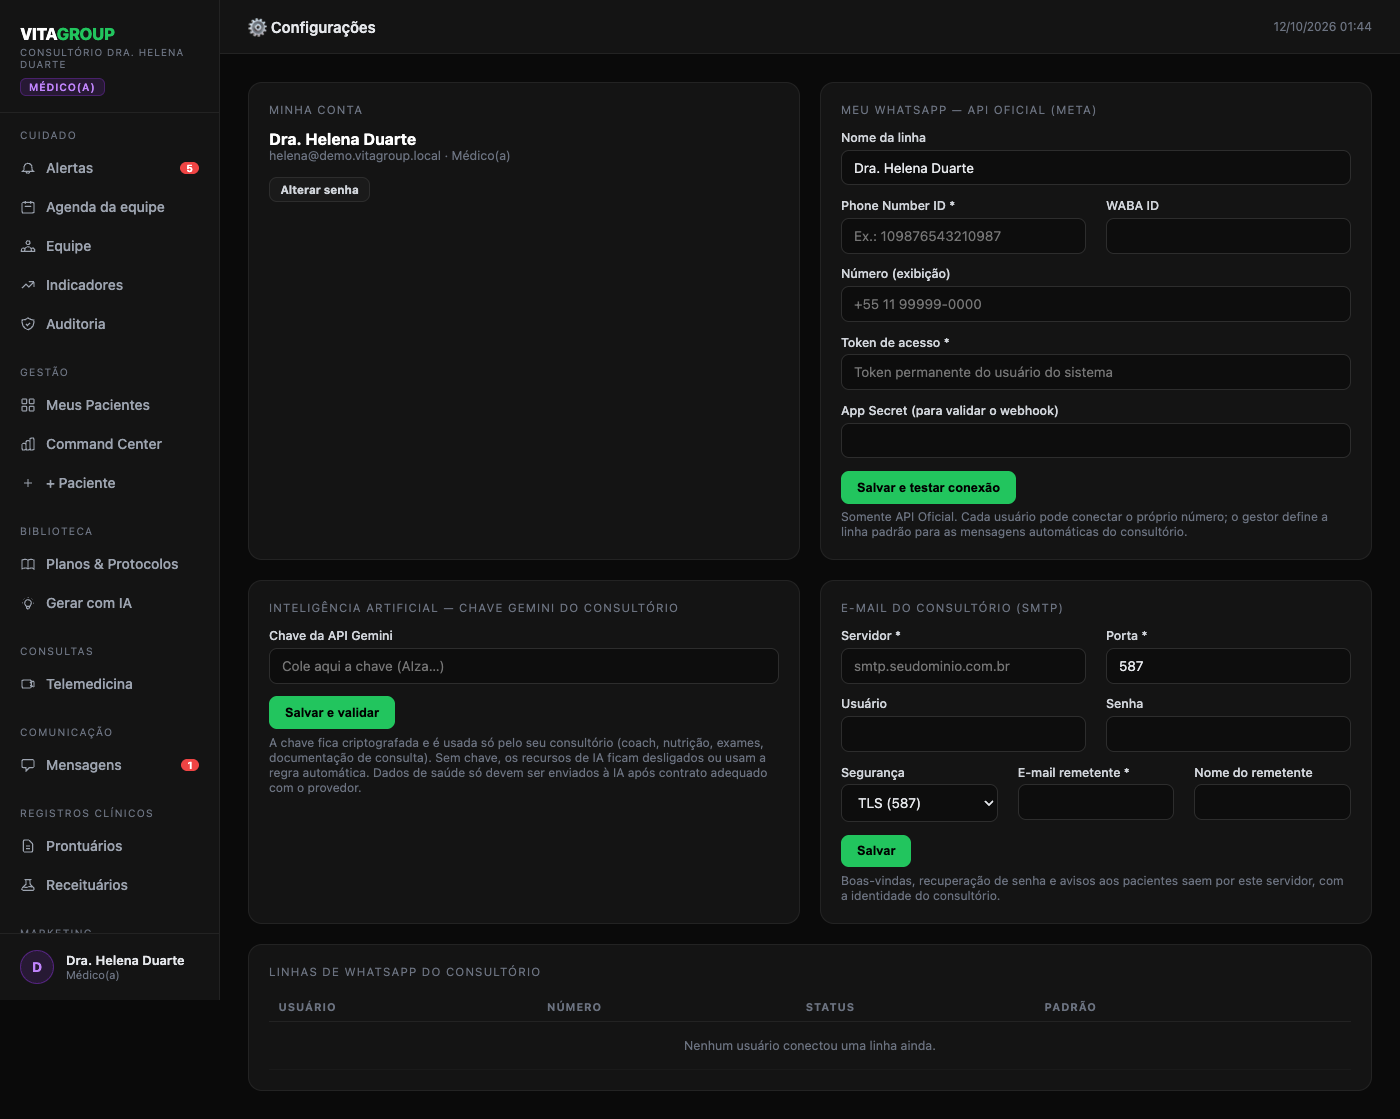This screenshot has height=1119, width=1400.
Task: Click the SMTP Senha field
Action: (1228, 734)
